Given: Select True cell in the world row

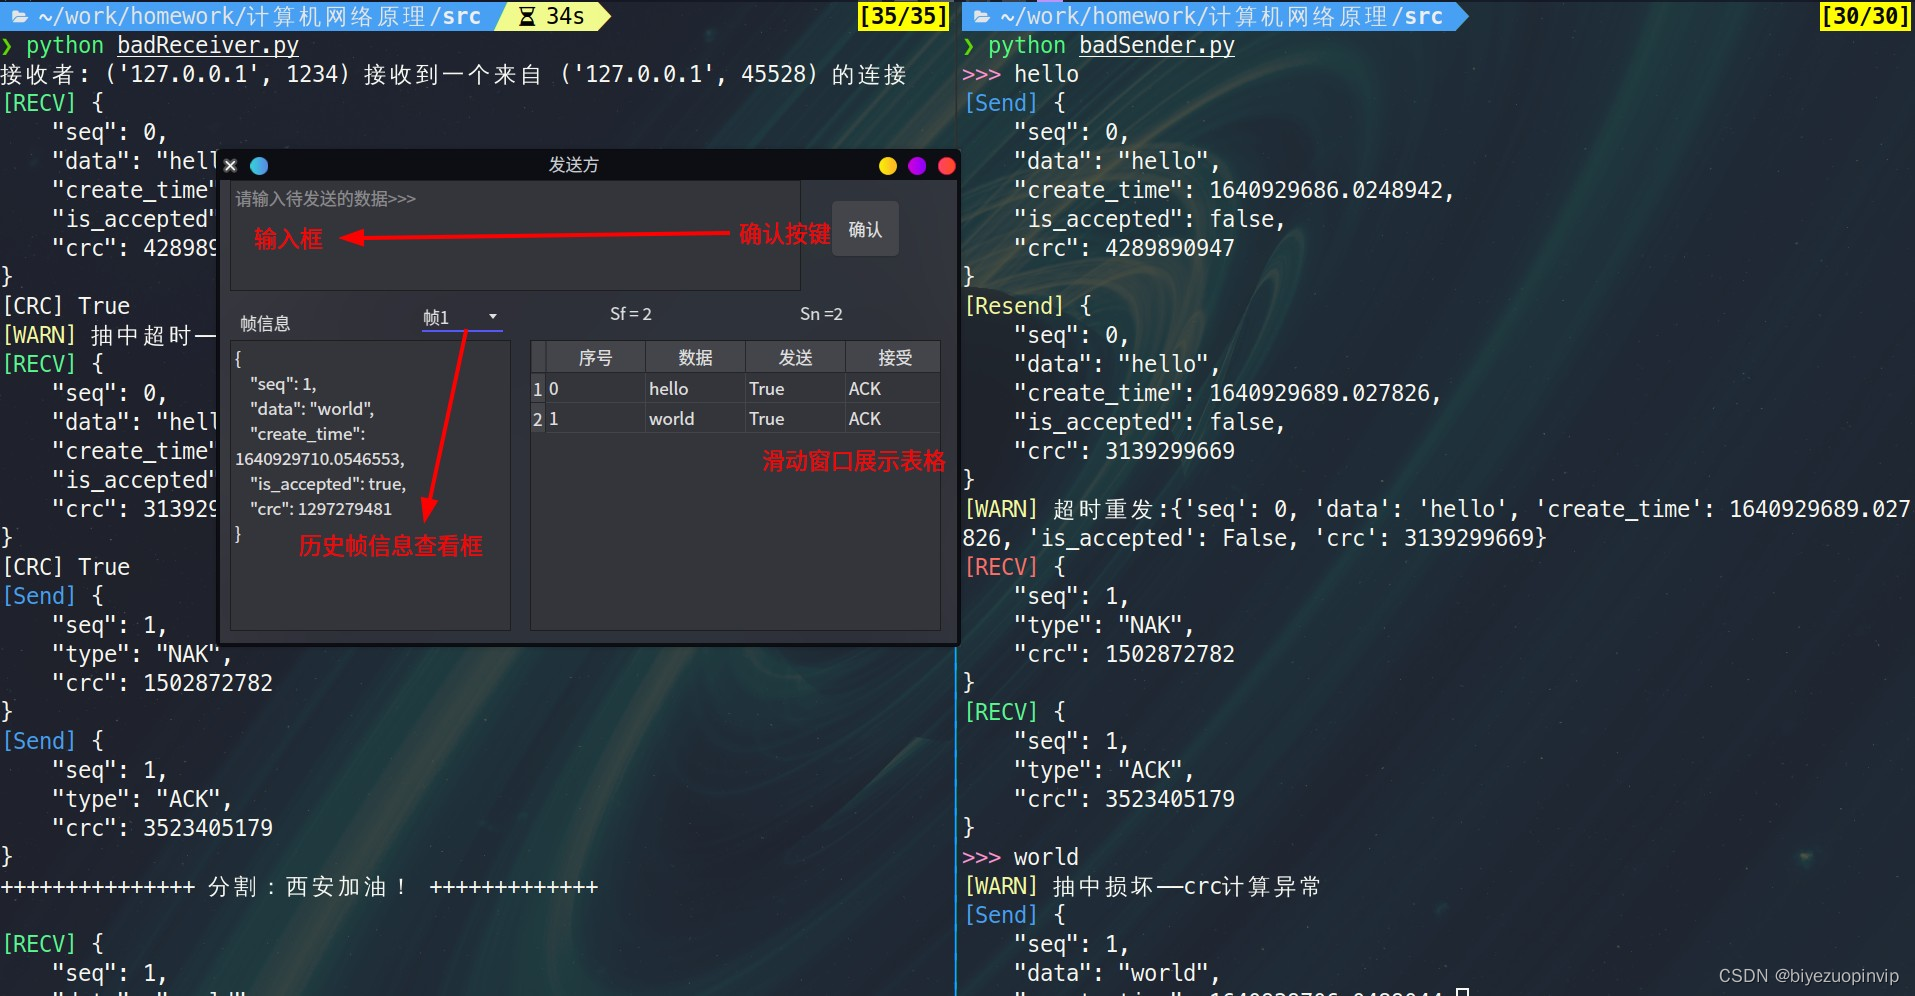Looking at the screenshot, I should point(795,419).
